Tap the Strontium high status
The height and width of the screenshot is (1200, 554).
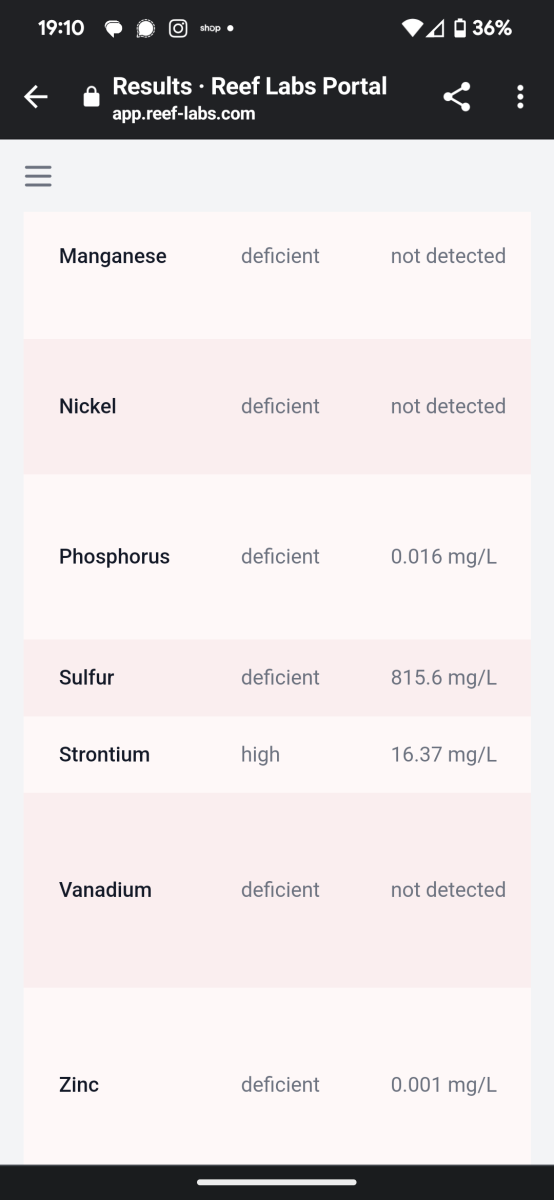(x=260, y=755)
